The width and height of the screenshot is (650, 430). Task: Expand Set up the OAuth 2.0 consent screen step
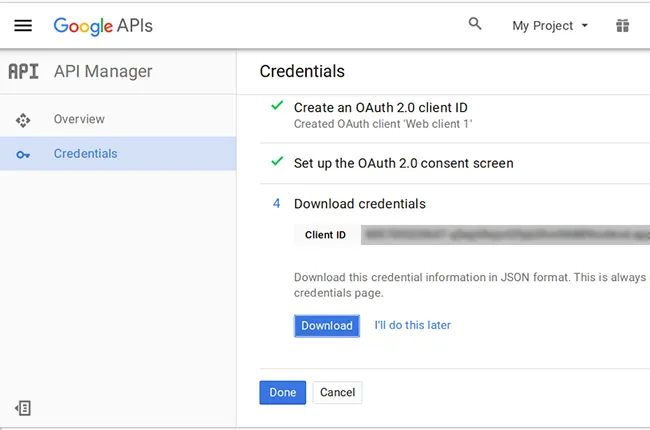pos(403,163)
